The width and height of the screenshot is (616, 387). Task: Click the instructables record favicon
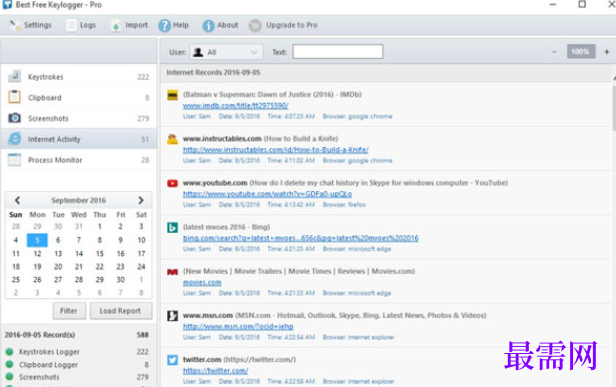(x=172, y=139)
